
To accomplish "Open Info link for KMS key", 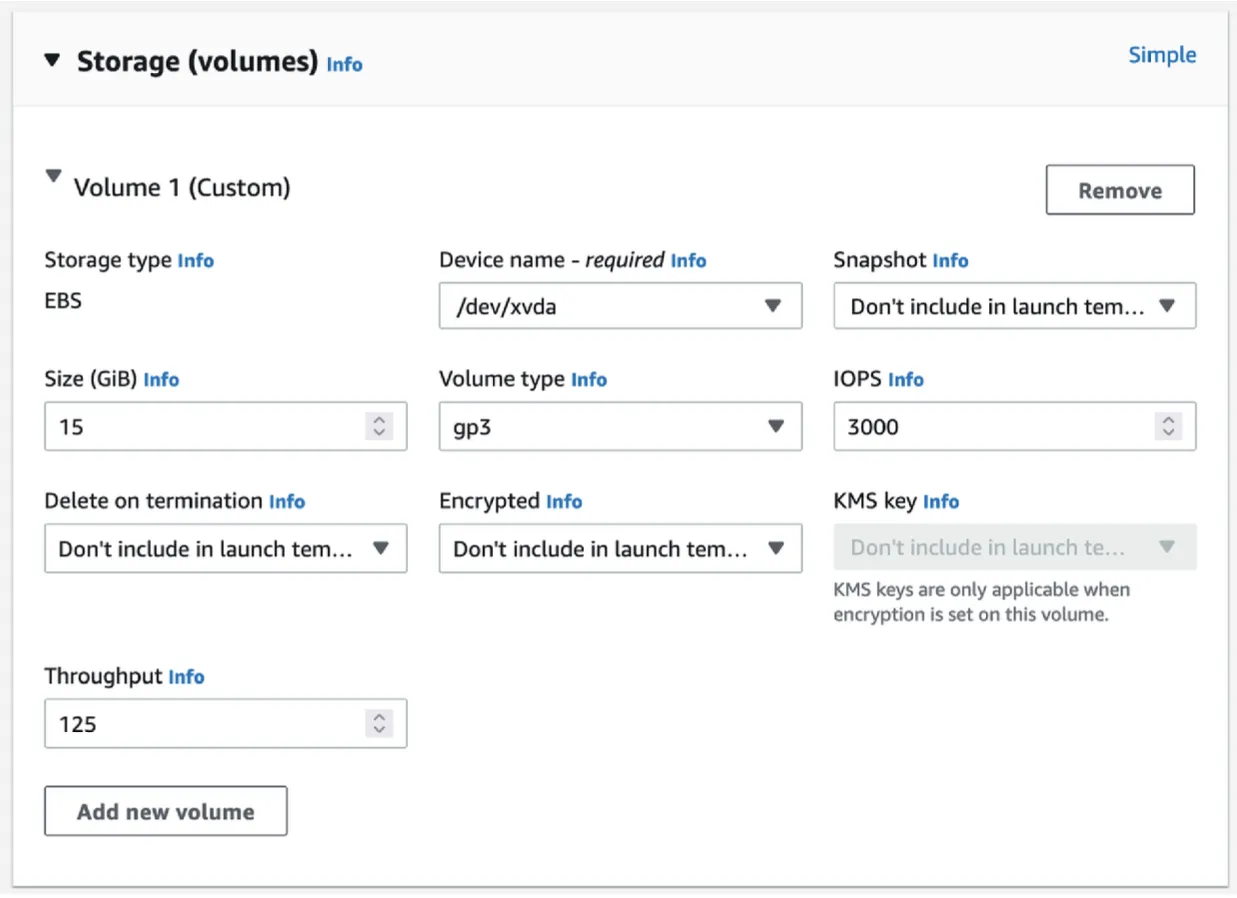I will click(941, 502).
